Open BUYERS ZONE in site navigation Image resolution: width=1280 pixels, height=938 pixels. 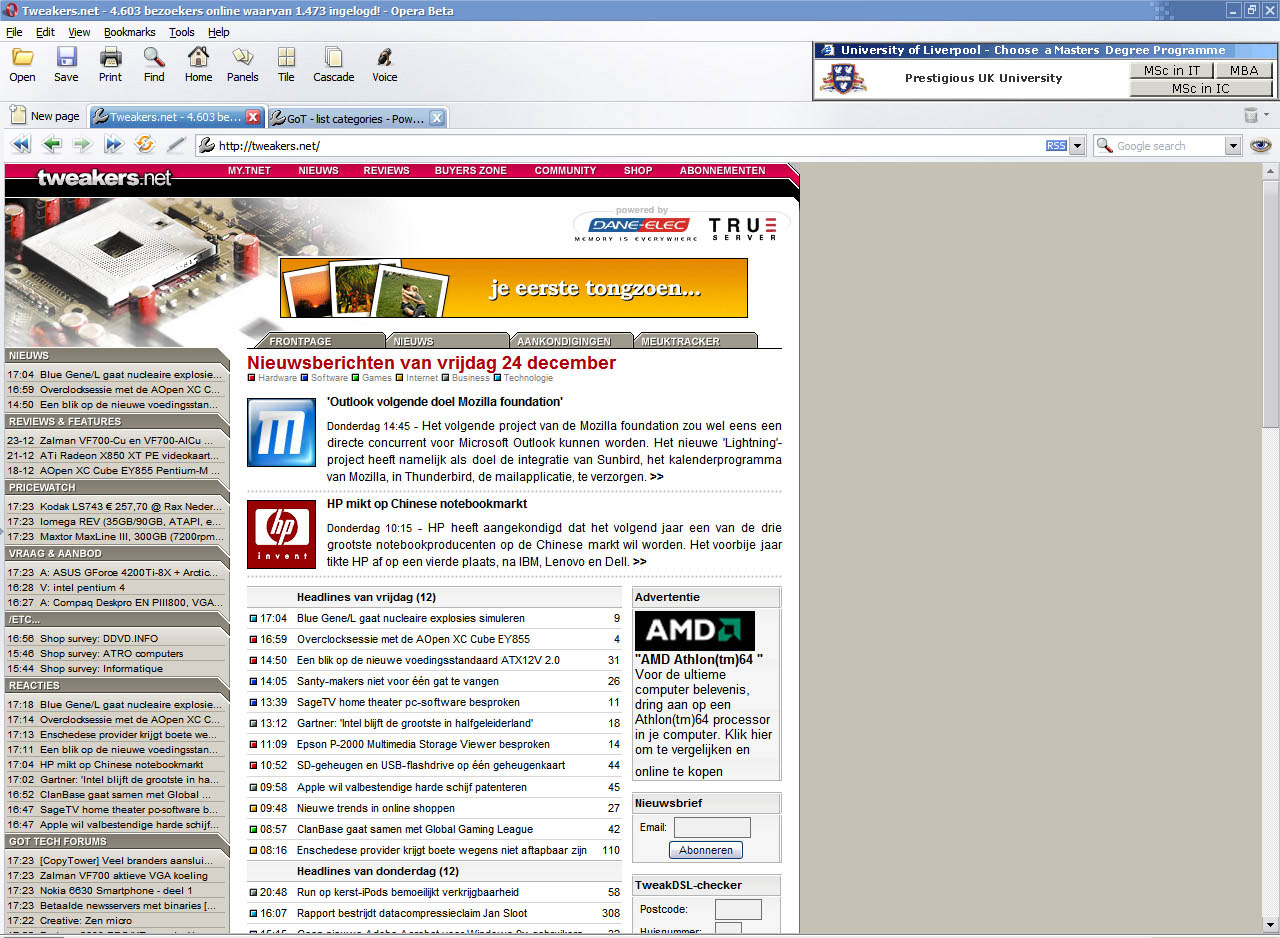click(470, 171)
